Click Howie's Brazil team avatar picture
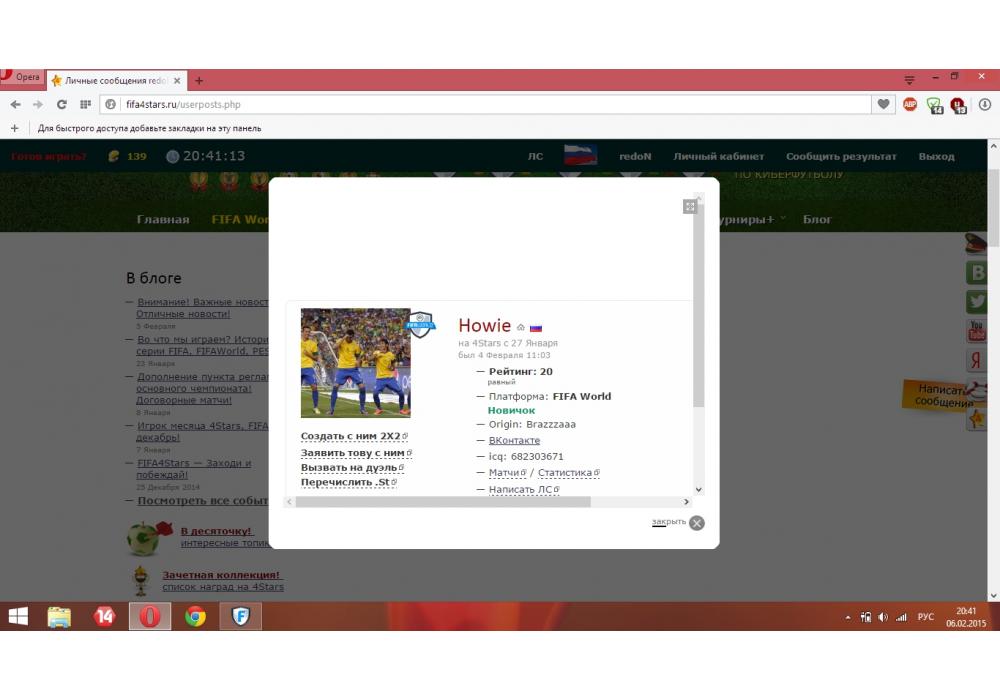Screen dimensions: 1000x700 click(x=355, y=362)
